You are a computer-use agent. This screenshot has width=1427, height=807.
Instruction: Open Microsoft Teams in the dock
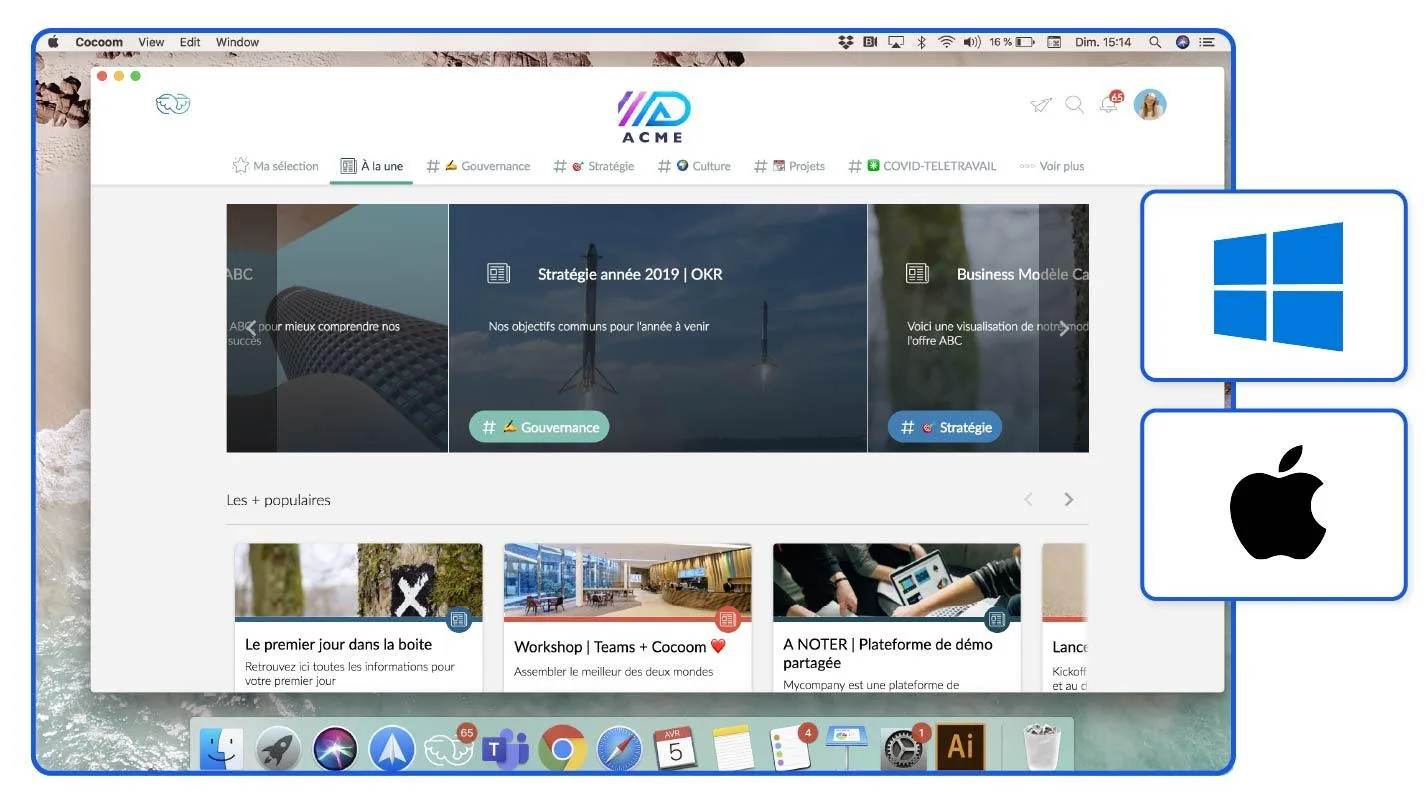506,749
